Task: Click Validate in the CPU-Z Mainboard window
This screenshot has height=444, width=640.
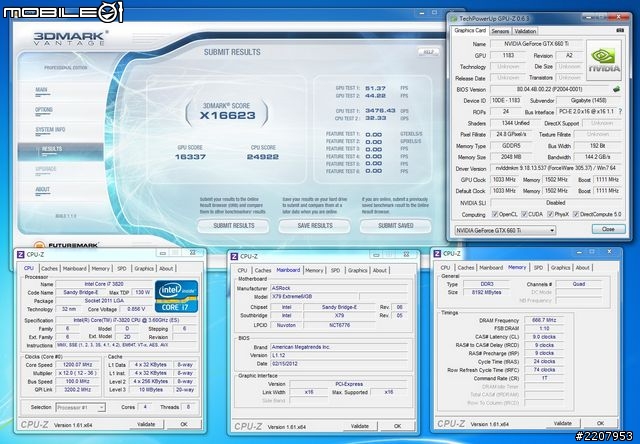Action: point(360,426)
